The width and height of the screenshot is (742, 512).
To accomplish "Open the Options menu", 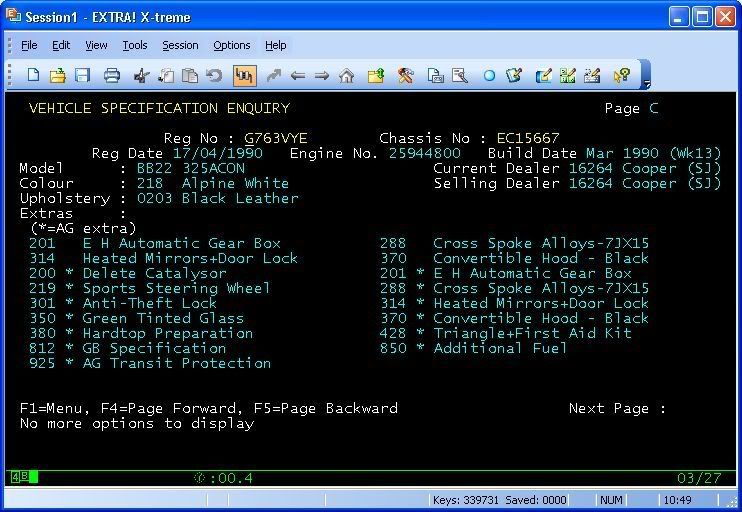I will point(232,45).
